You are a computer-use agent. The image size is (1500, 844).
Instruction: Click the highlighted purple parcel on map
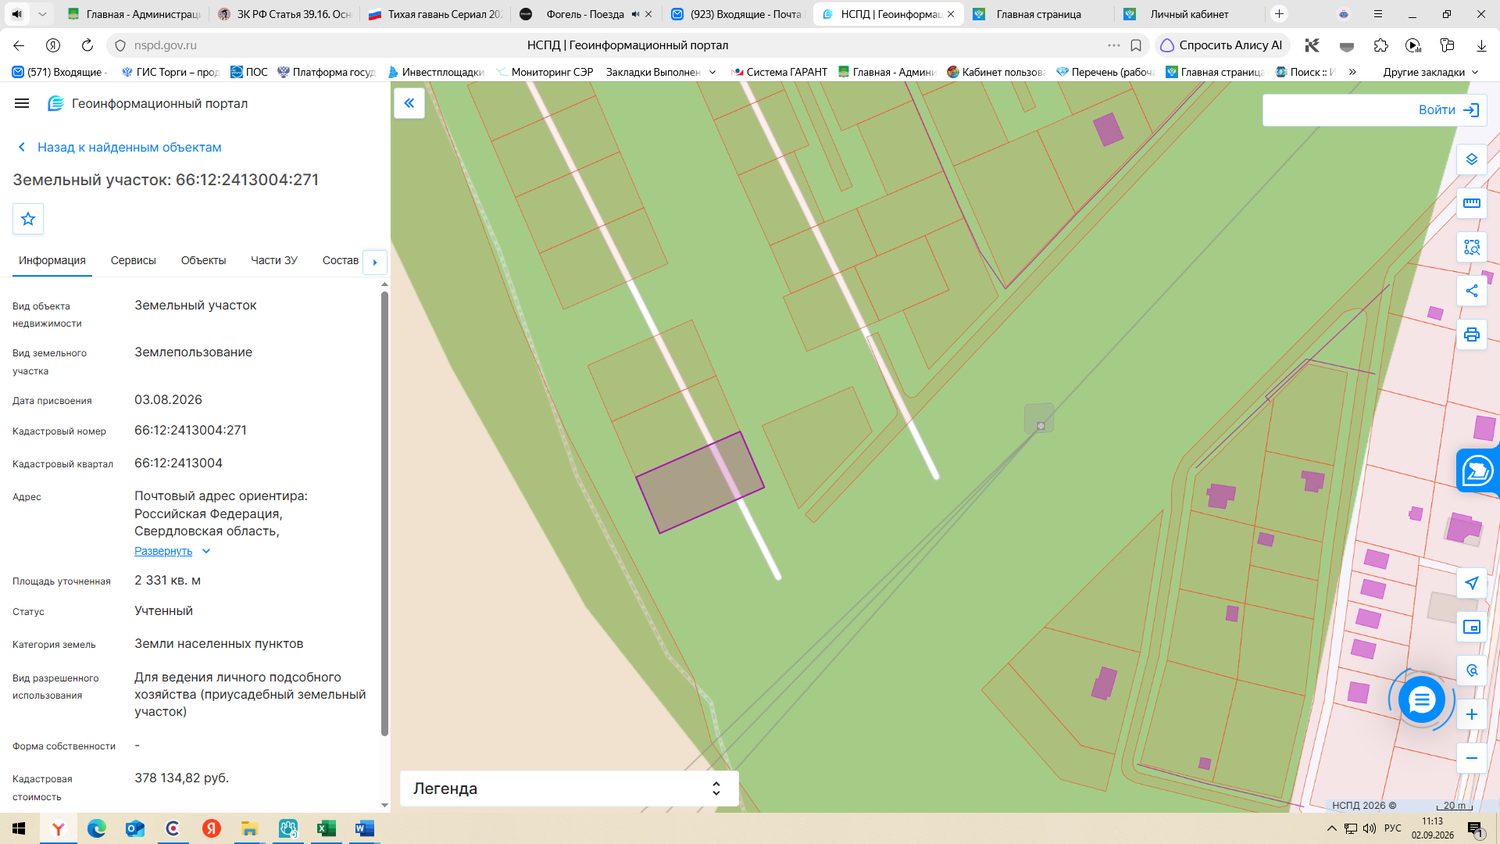tap(700, 482)
